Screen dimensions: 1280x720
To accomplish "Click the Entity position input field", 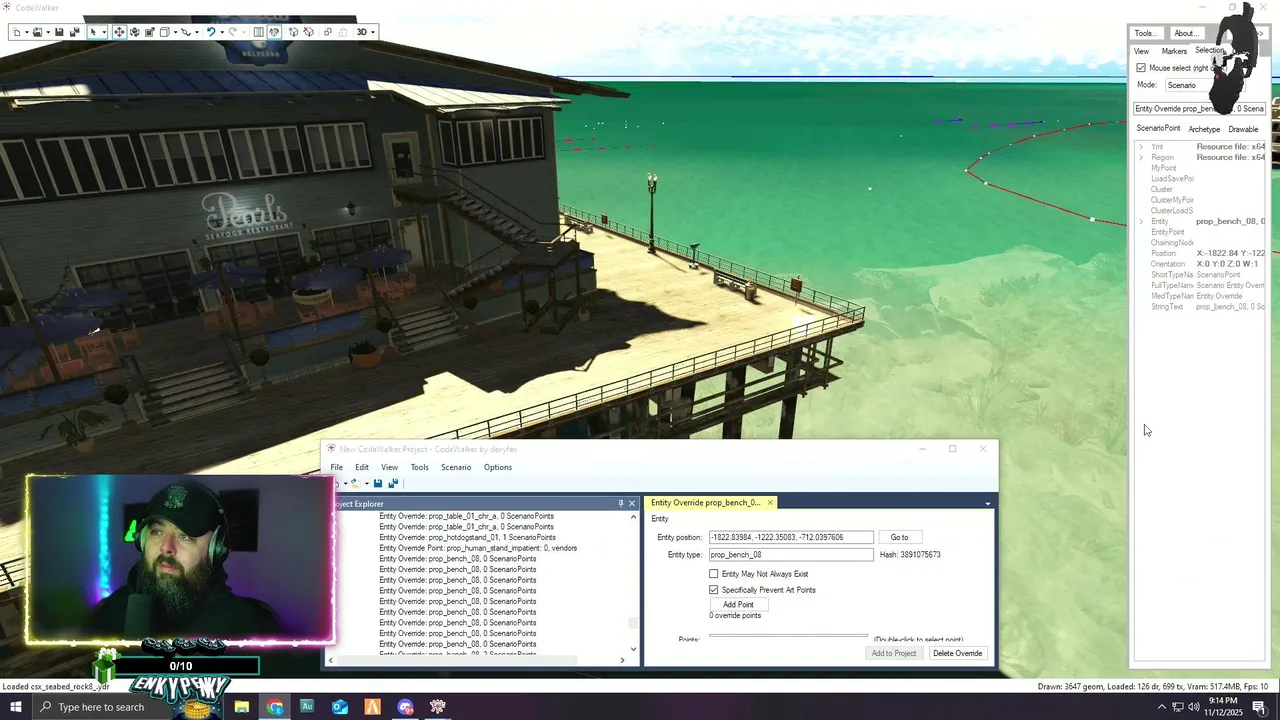I will [791, 537].
